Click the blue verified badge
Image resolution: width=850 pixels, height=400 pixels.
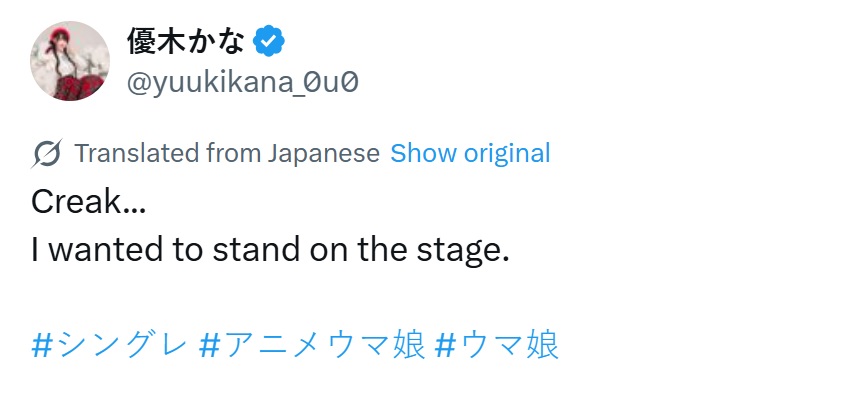(269, 41)
